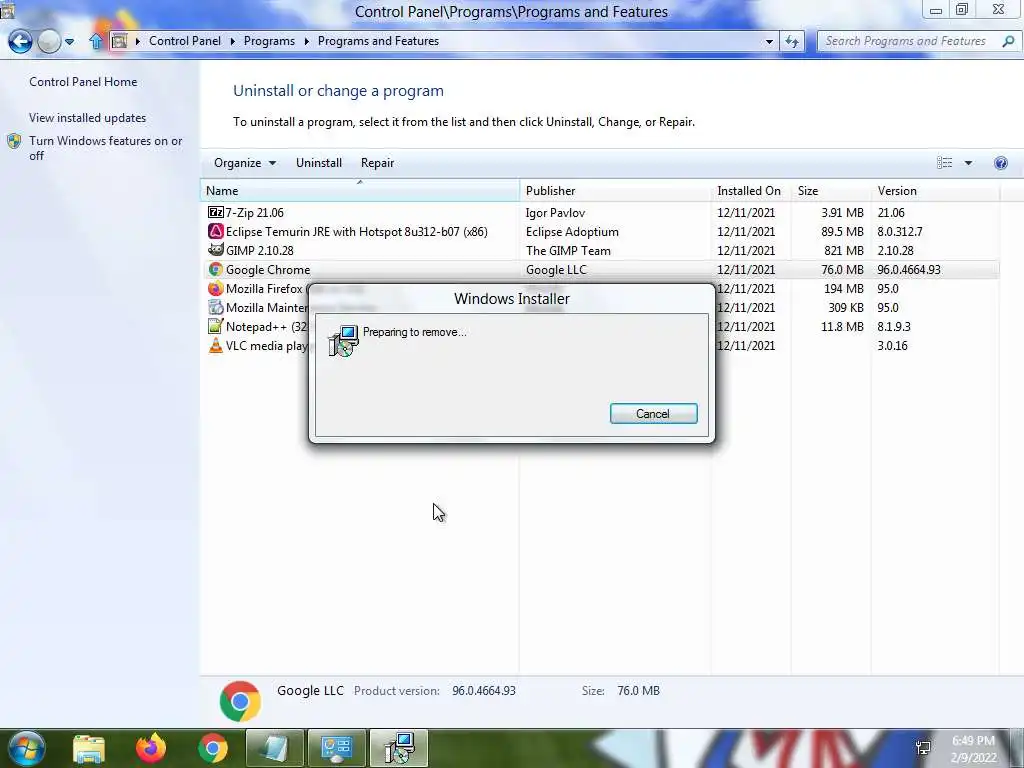Click the 7-Zip program icon in list
This screenshot has width=1024, height=768.
pyautogui.click(x=216, y=212)
